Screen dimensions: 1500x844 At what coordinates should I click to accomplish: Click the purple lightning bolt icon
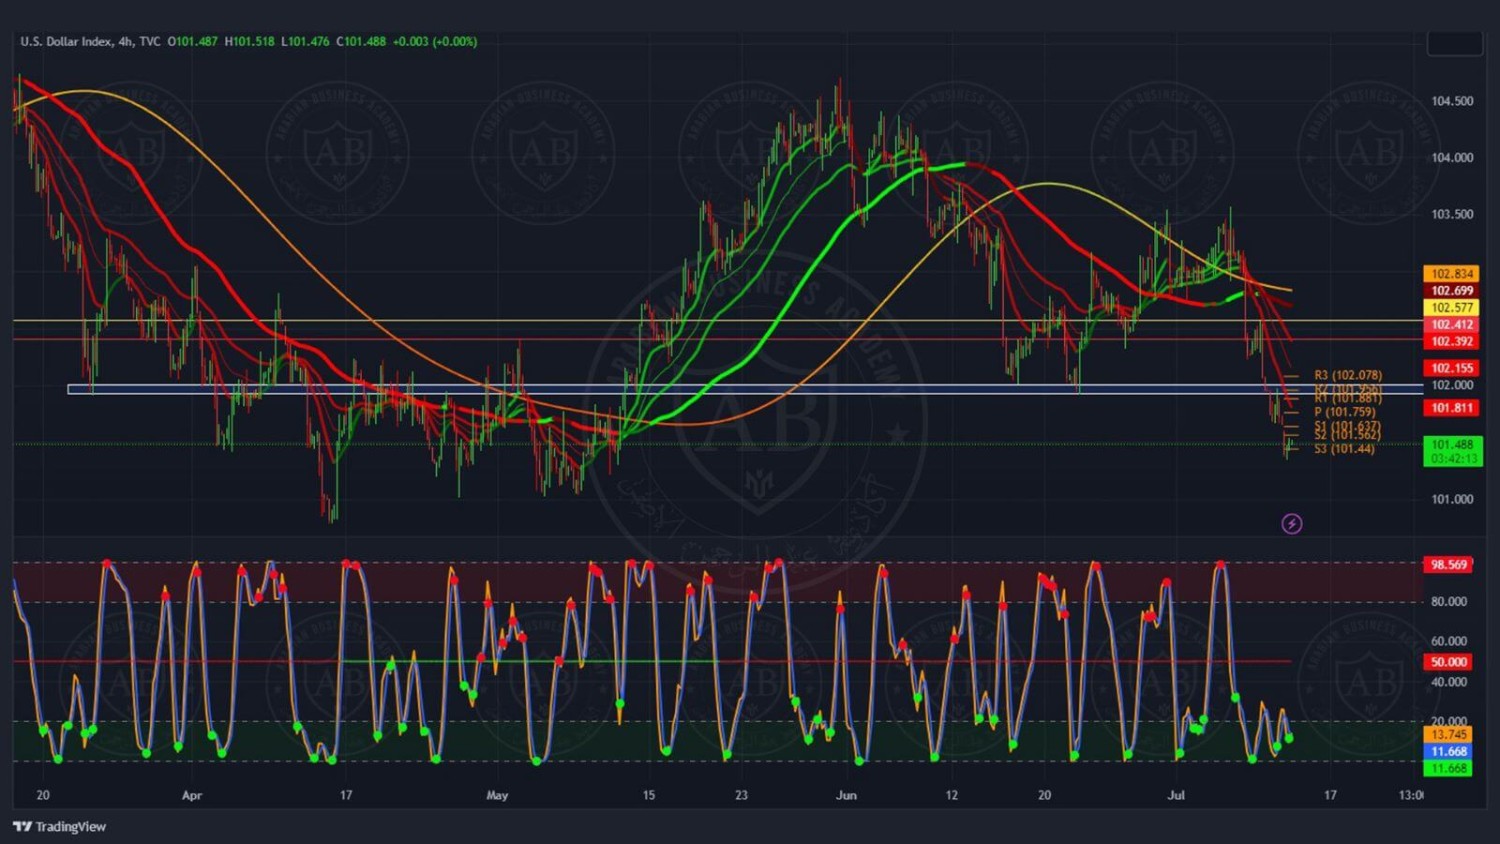click(1292, 524)
